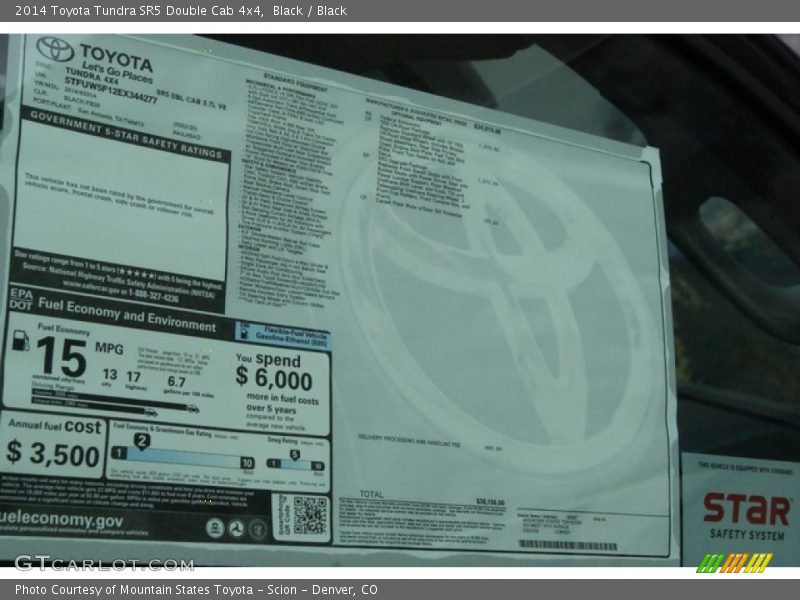Image resolution: width=800 pixels, height=600 pixels.
Task: Click the 'Let's Go Places' slogan
Action: click(117, 72)
